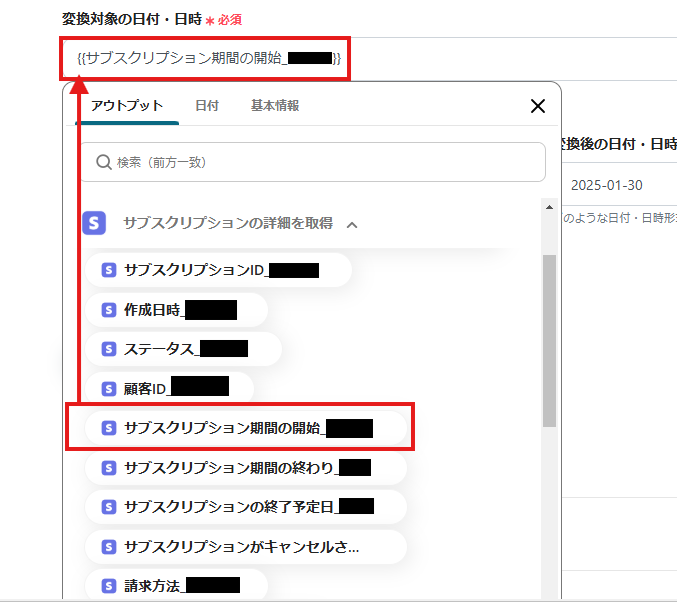Viewport: 677px width, 602px height.
Task: Click the magnifier icon in the search box
Action: 104,162
